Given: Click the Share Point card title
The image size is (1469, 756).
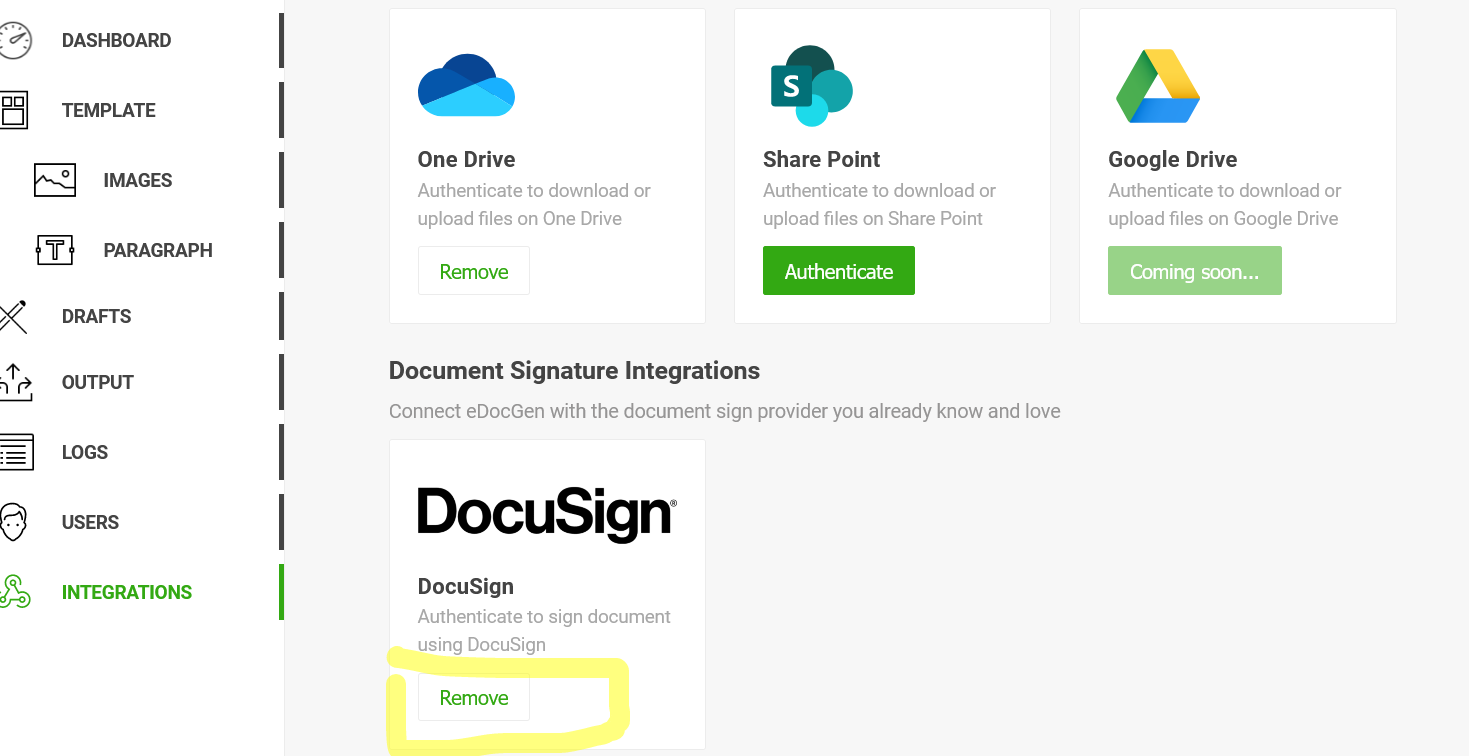Looking at the screenshot, I should pyautogui.click(x=822, y=160).
